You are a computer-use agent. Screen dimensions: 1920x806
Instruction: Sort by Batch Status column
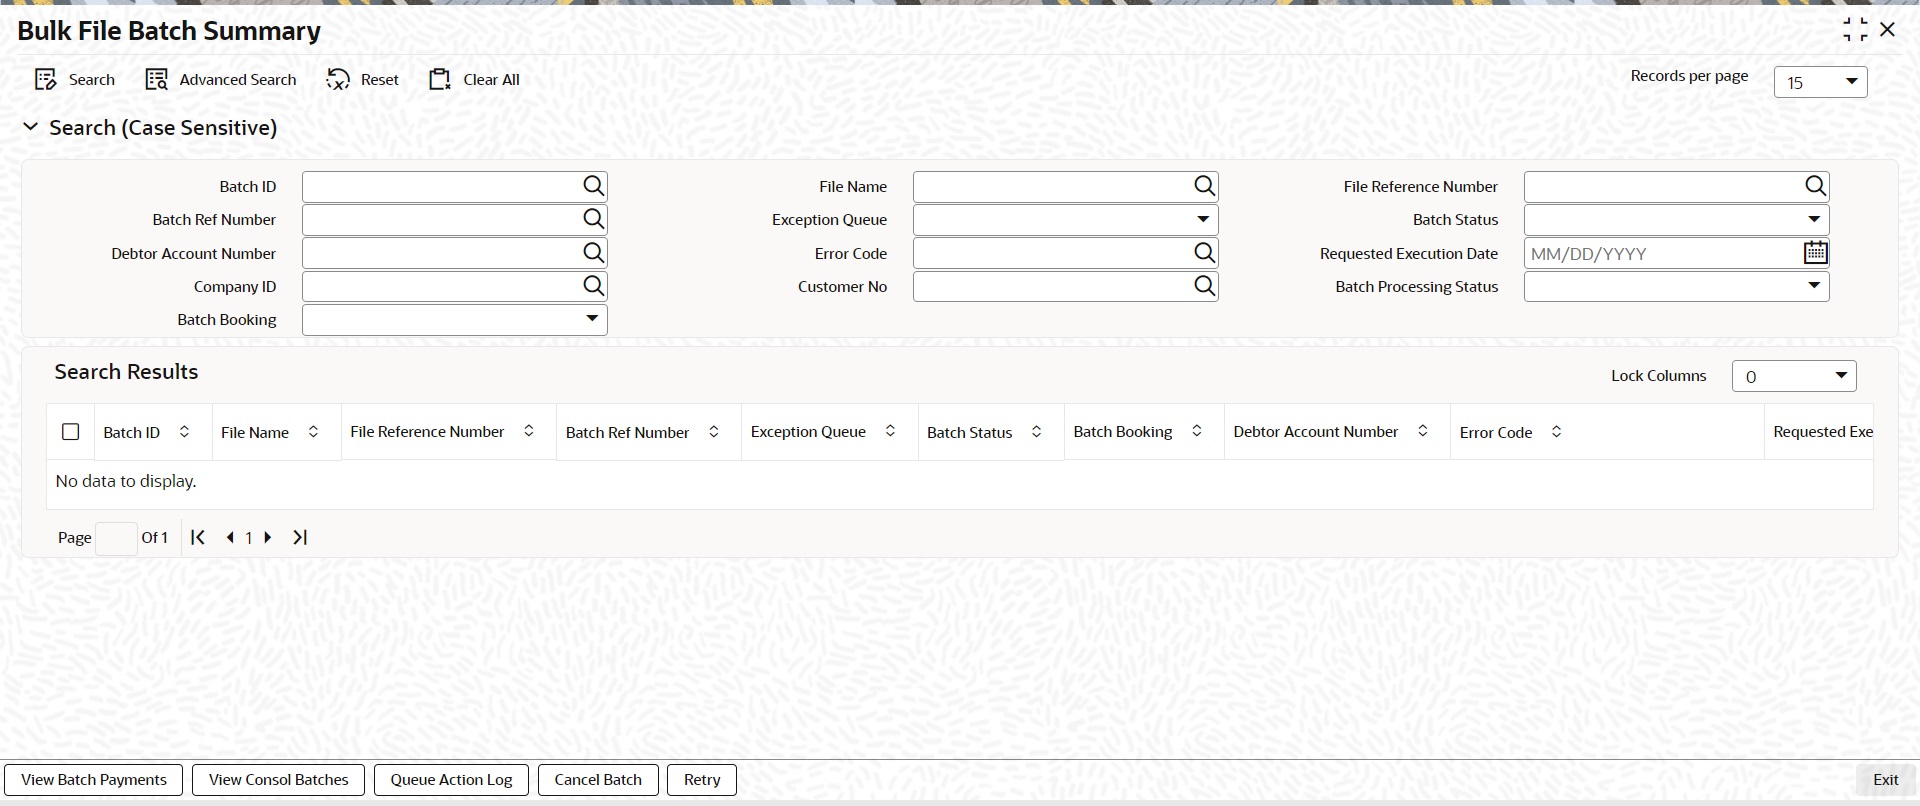[x=1036, y=432]
